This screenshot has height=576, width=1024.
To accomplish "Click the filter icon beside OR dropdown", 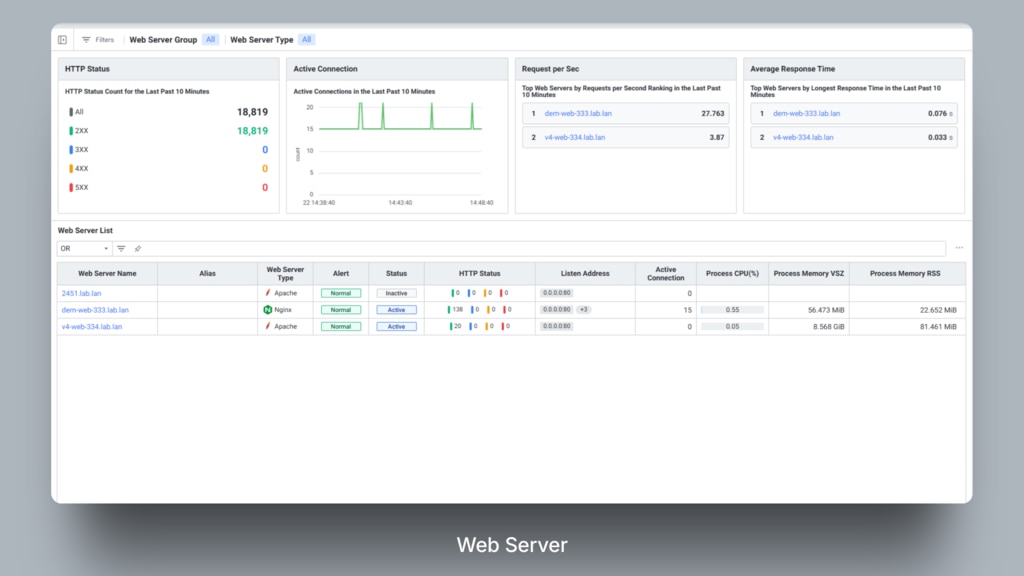I will 121,248.
